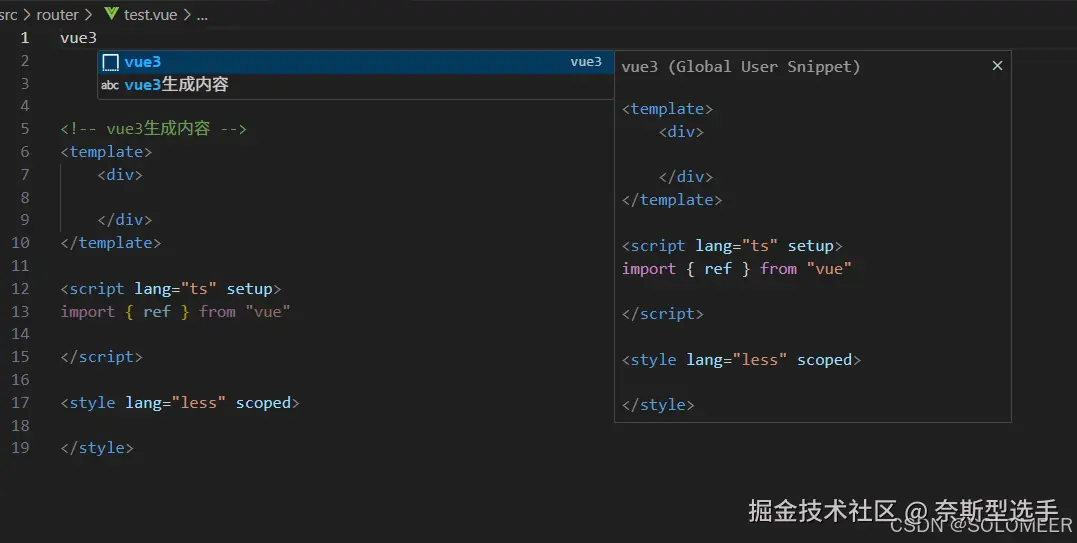
Task: Click the vue3 text on line 1
Action: point(78,38)
